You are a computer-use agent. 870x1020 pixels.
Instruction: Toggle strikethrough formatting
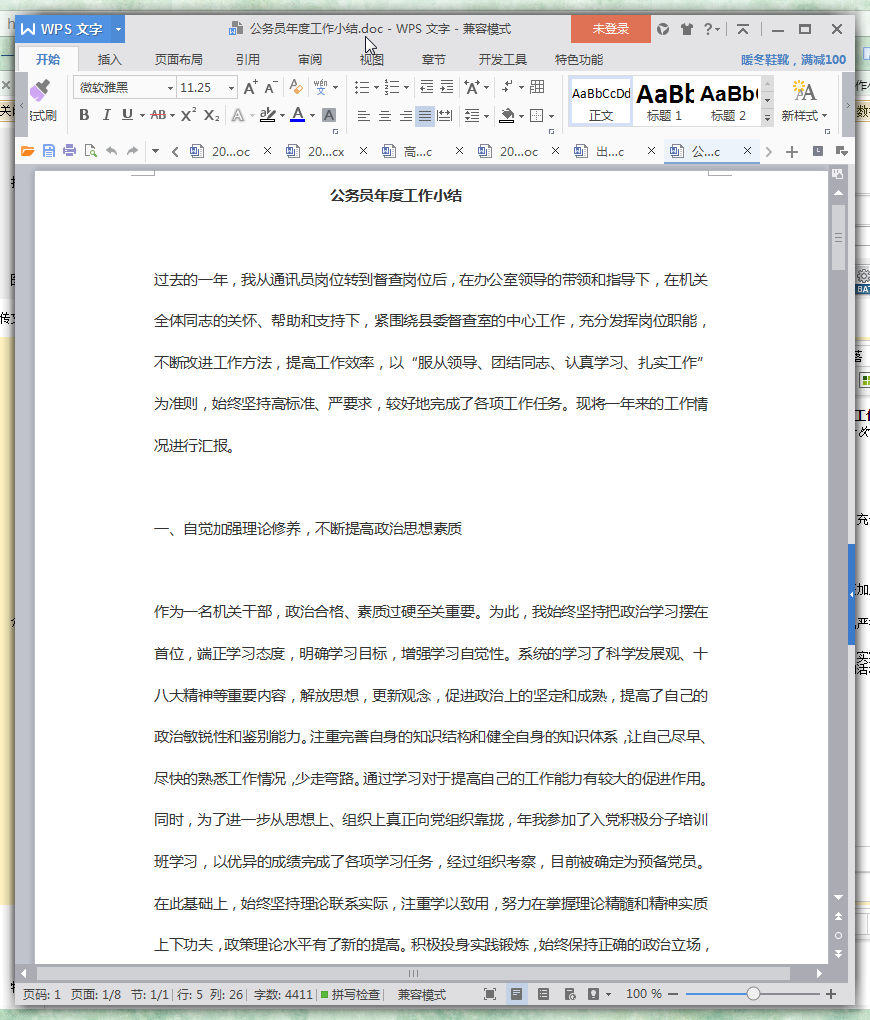(158, 115)
